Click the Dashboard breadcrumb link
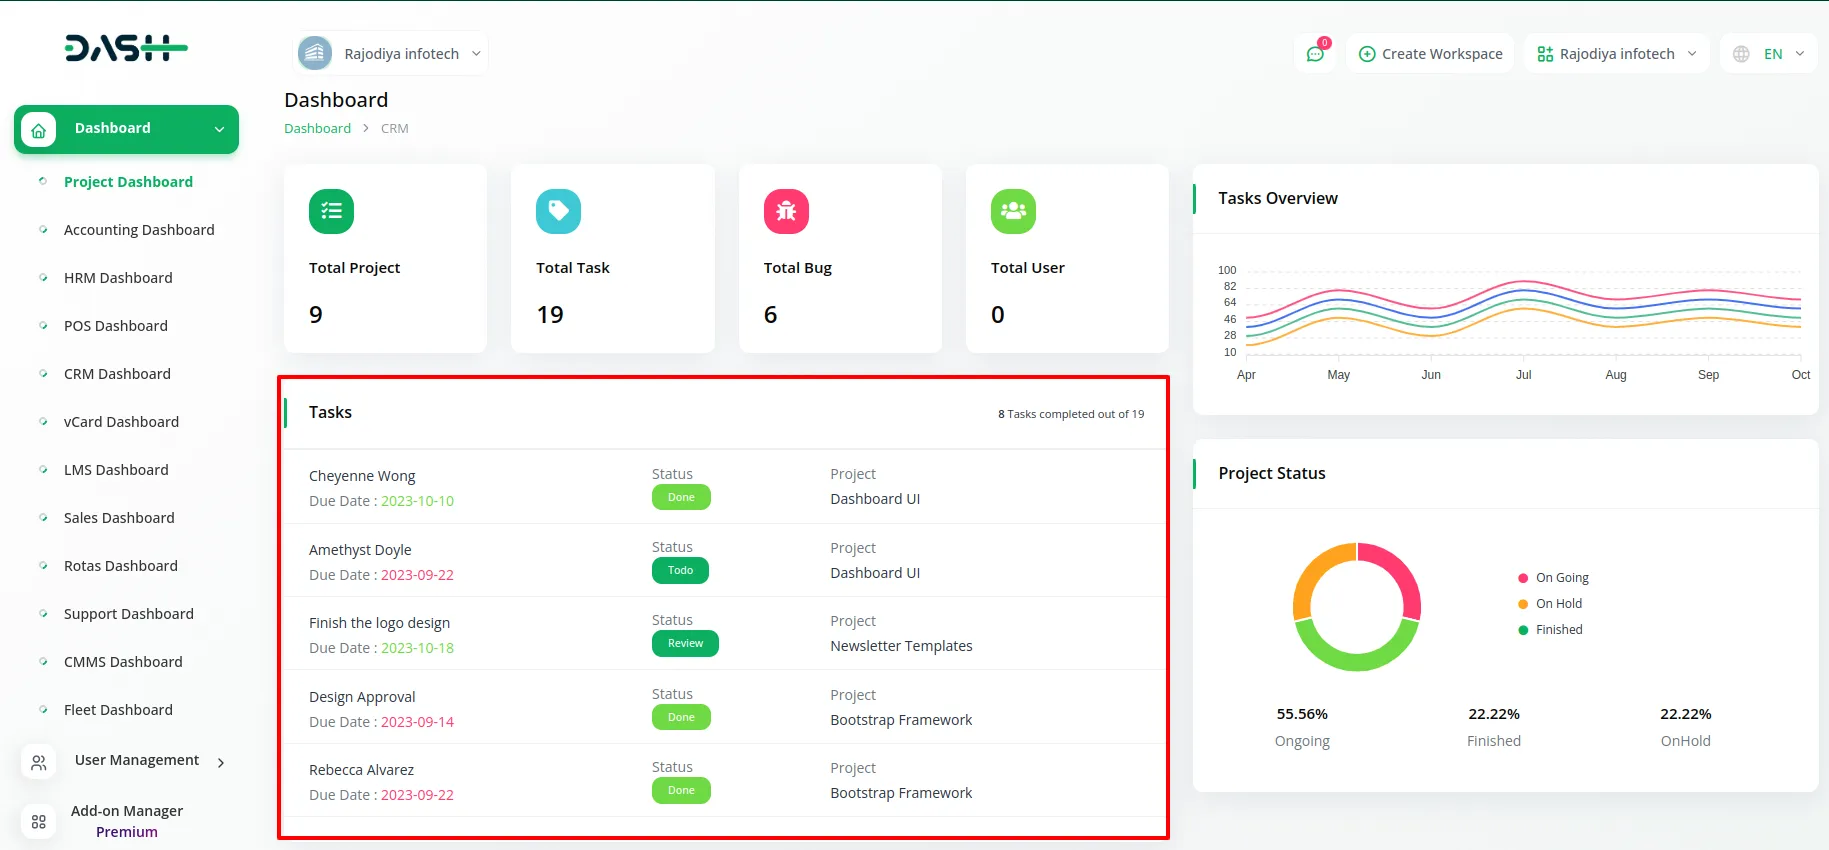1829x850 pixels. 317,129
